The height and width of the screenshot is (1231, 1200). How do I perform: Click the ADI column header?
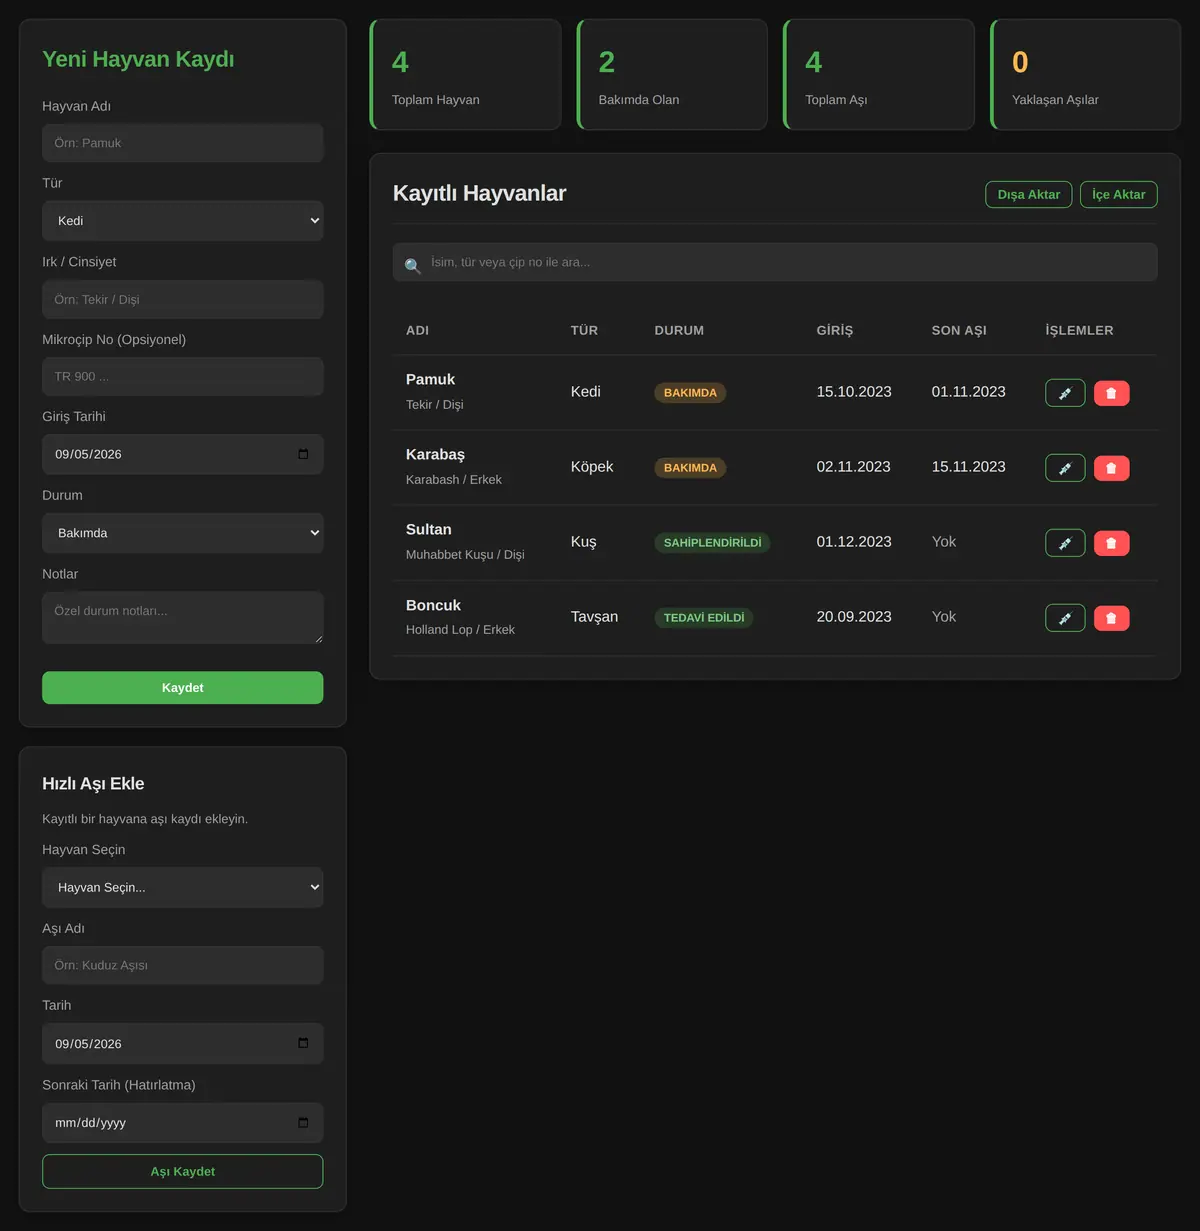point(417,330)
